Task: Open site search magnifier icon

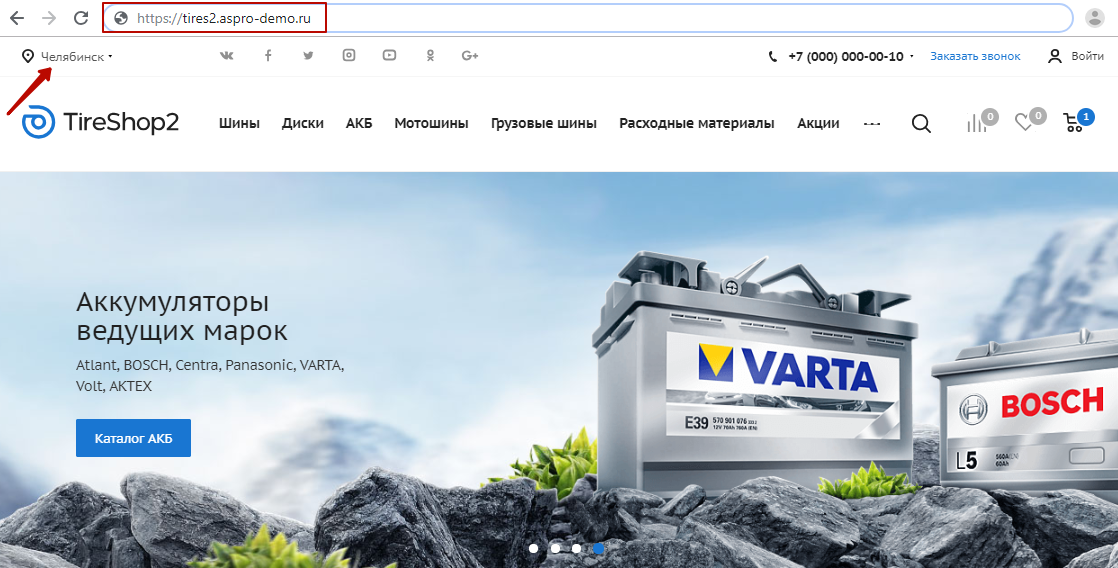Action: click(921, 123)
